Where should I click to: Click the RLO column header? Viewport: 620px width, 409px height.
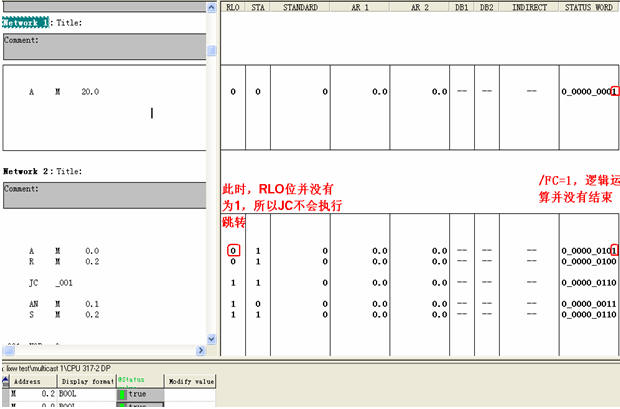[233, 7]
